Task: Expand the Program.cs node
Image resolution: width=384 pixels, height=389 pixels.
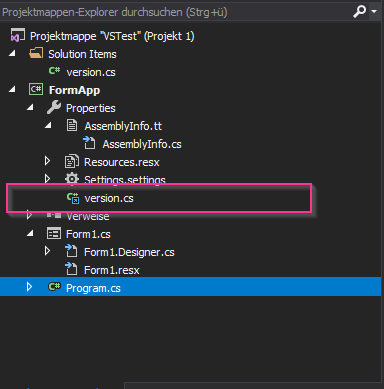Action: [x=29, y=287]
